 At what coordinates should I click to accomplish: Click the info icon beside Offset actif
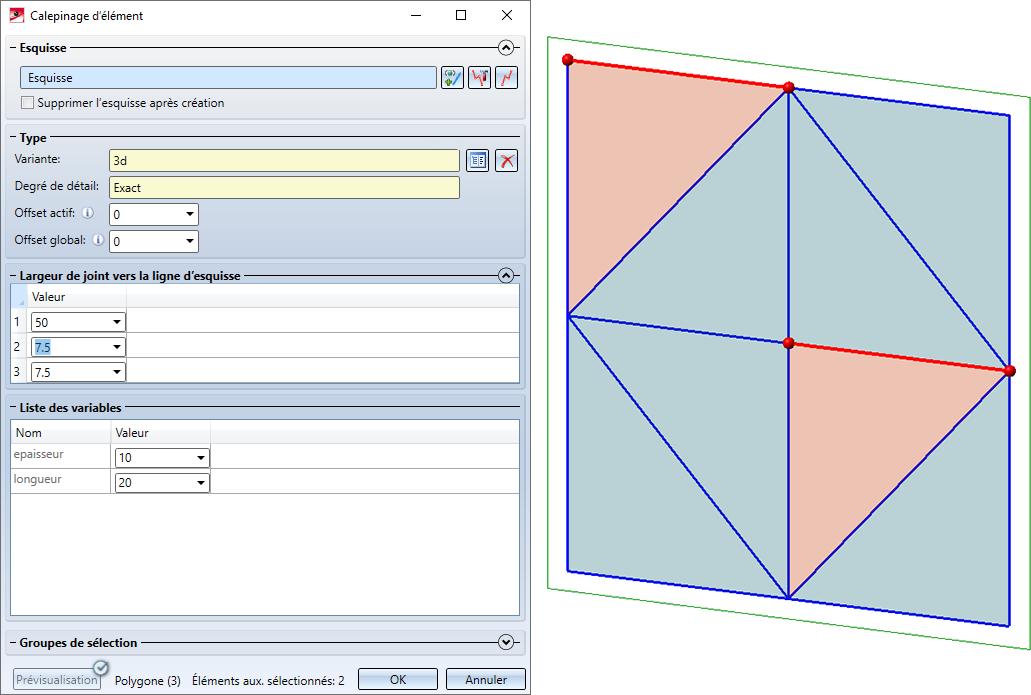(x=88, y=213)
